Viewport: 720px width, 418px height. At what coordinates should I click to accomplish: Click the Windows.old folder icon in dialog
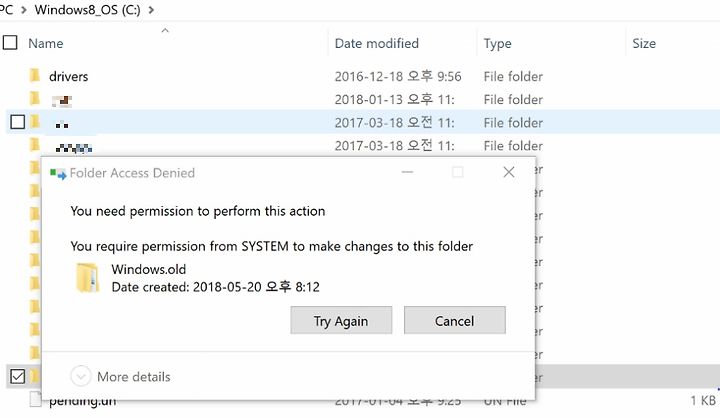tap(87, 277)
